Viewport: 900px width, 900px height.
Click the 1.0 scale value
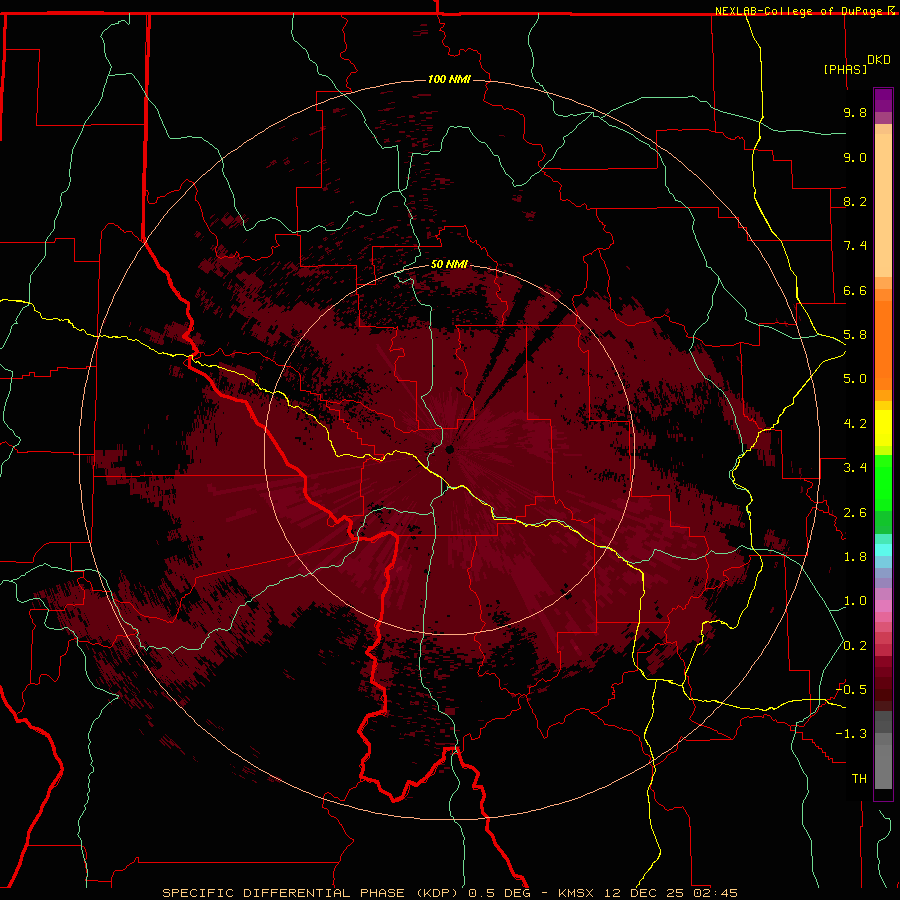(x=855, y=601)
